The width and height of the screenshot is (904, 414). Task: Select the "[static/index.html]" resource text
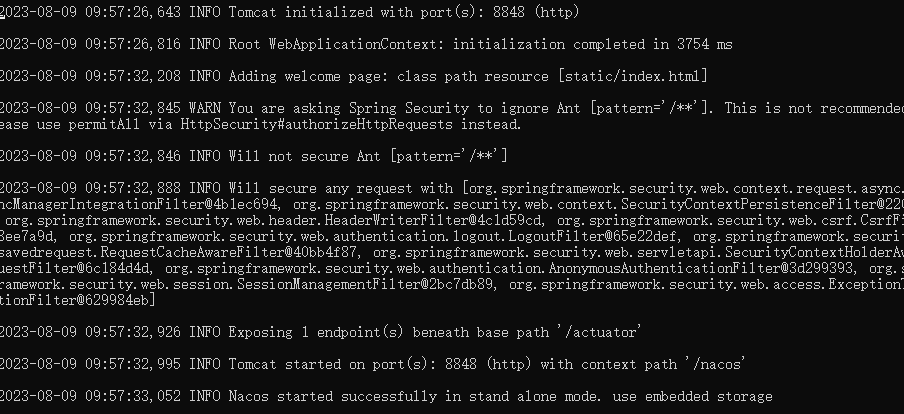tap(632, 76)
